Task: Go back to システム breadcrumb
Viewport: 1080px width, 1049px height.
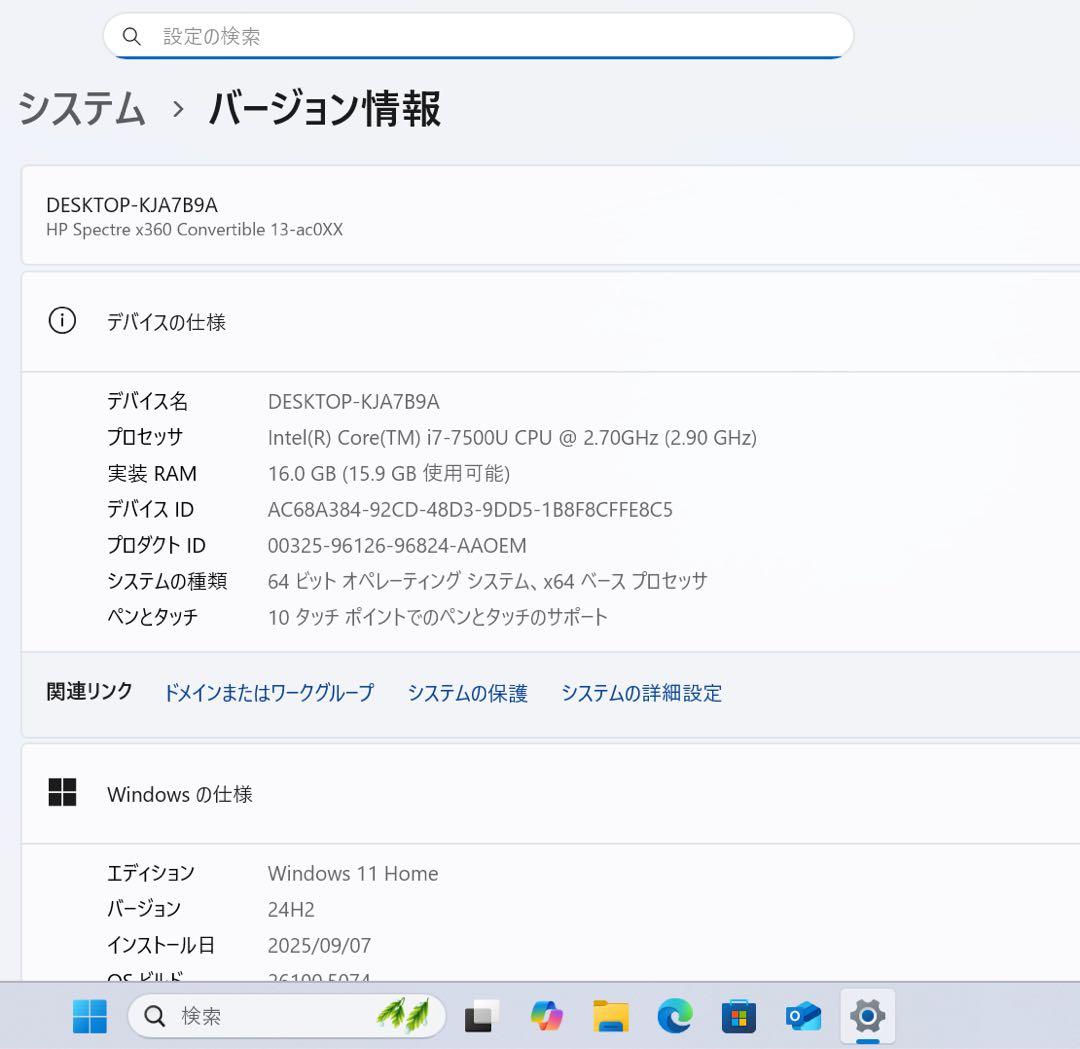Action: [82, 109]
